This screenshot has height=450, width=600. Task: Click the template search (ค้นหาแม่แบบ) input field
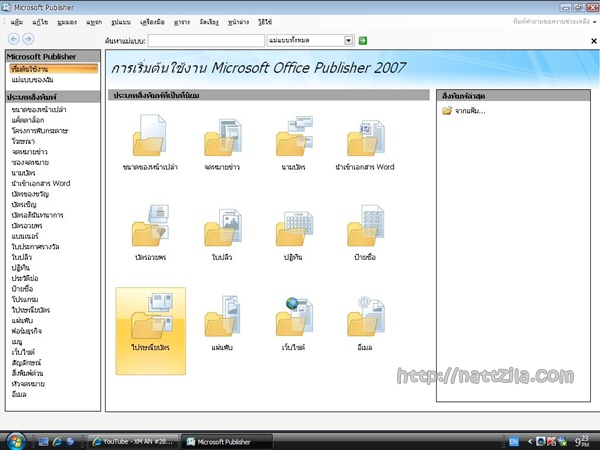[x=206, y=41]
